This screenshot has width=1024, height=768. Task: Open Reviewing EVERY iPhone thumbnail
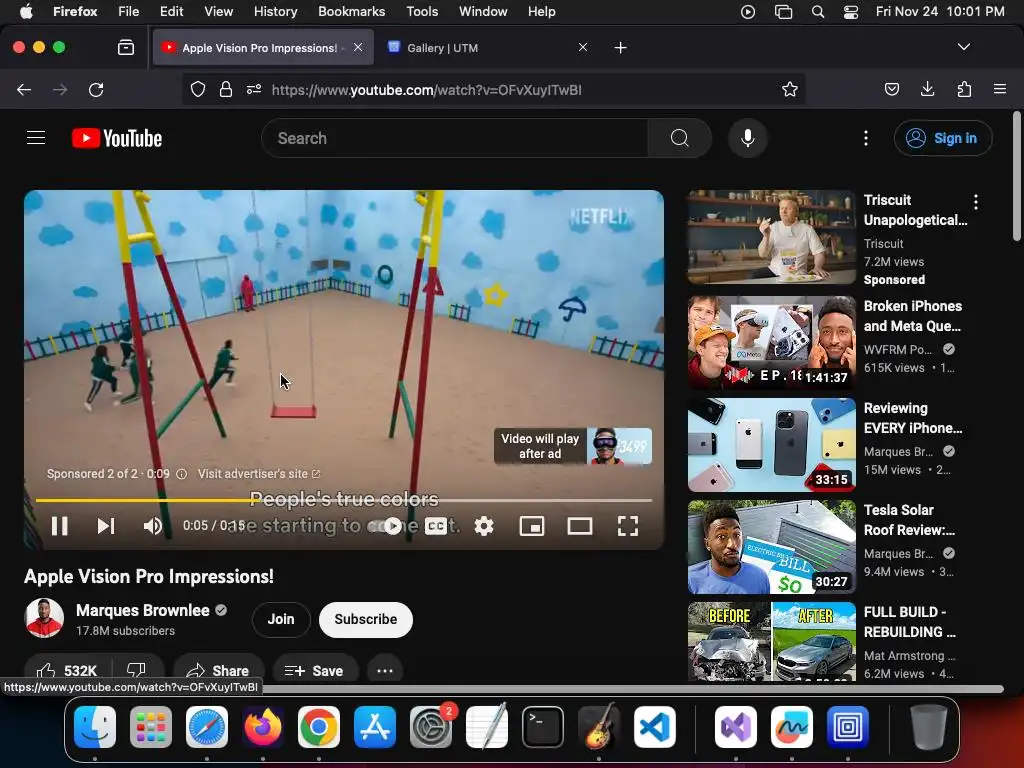[771, 444]
